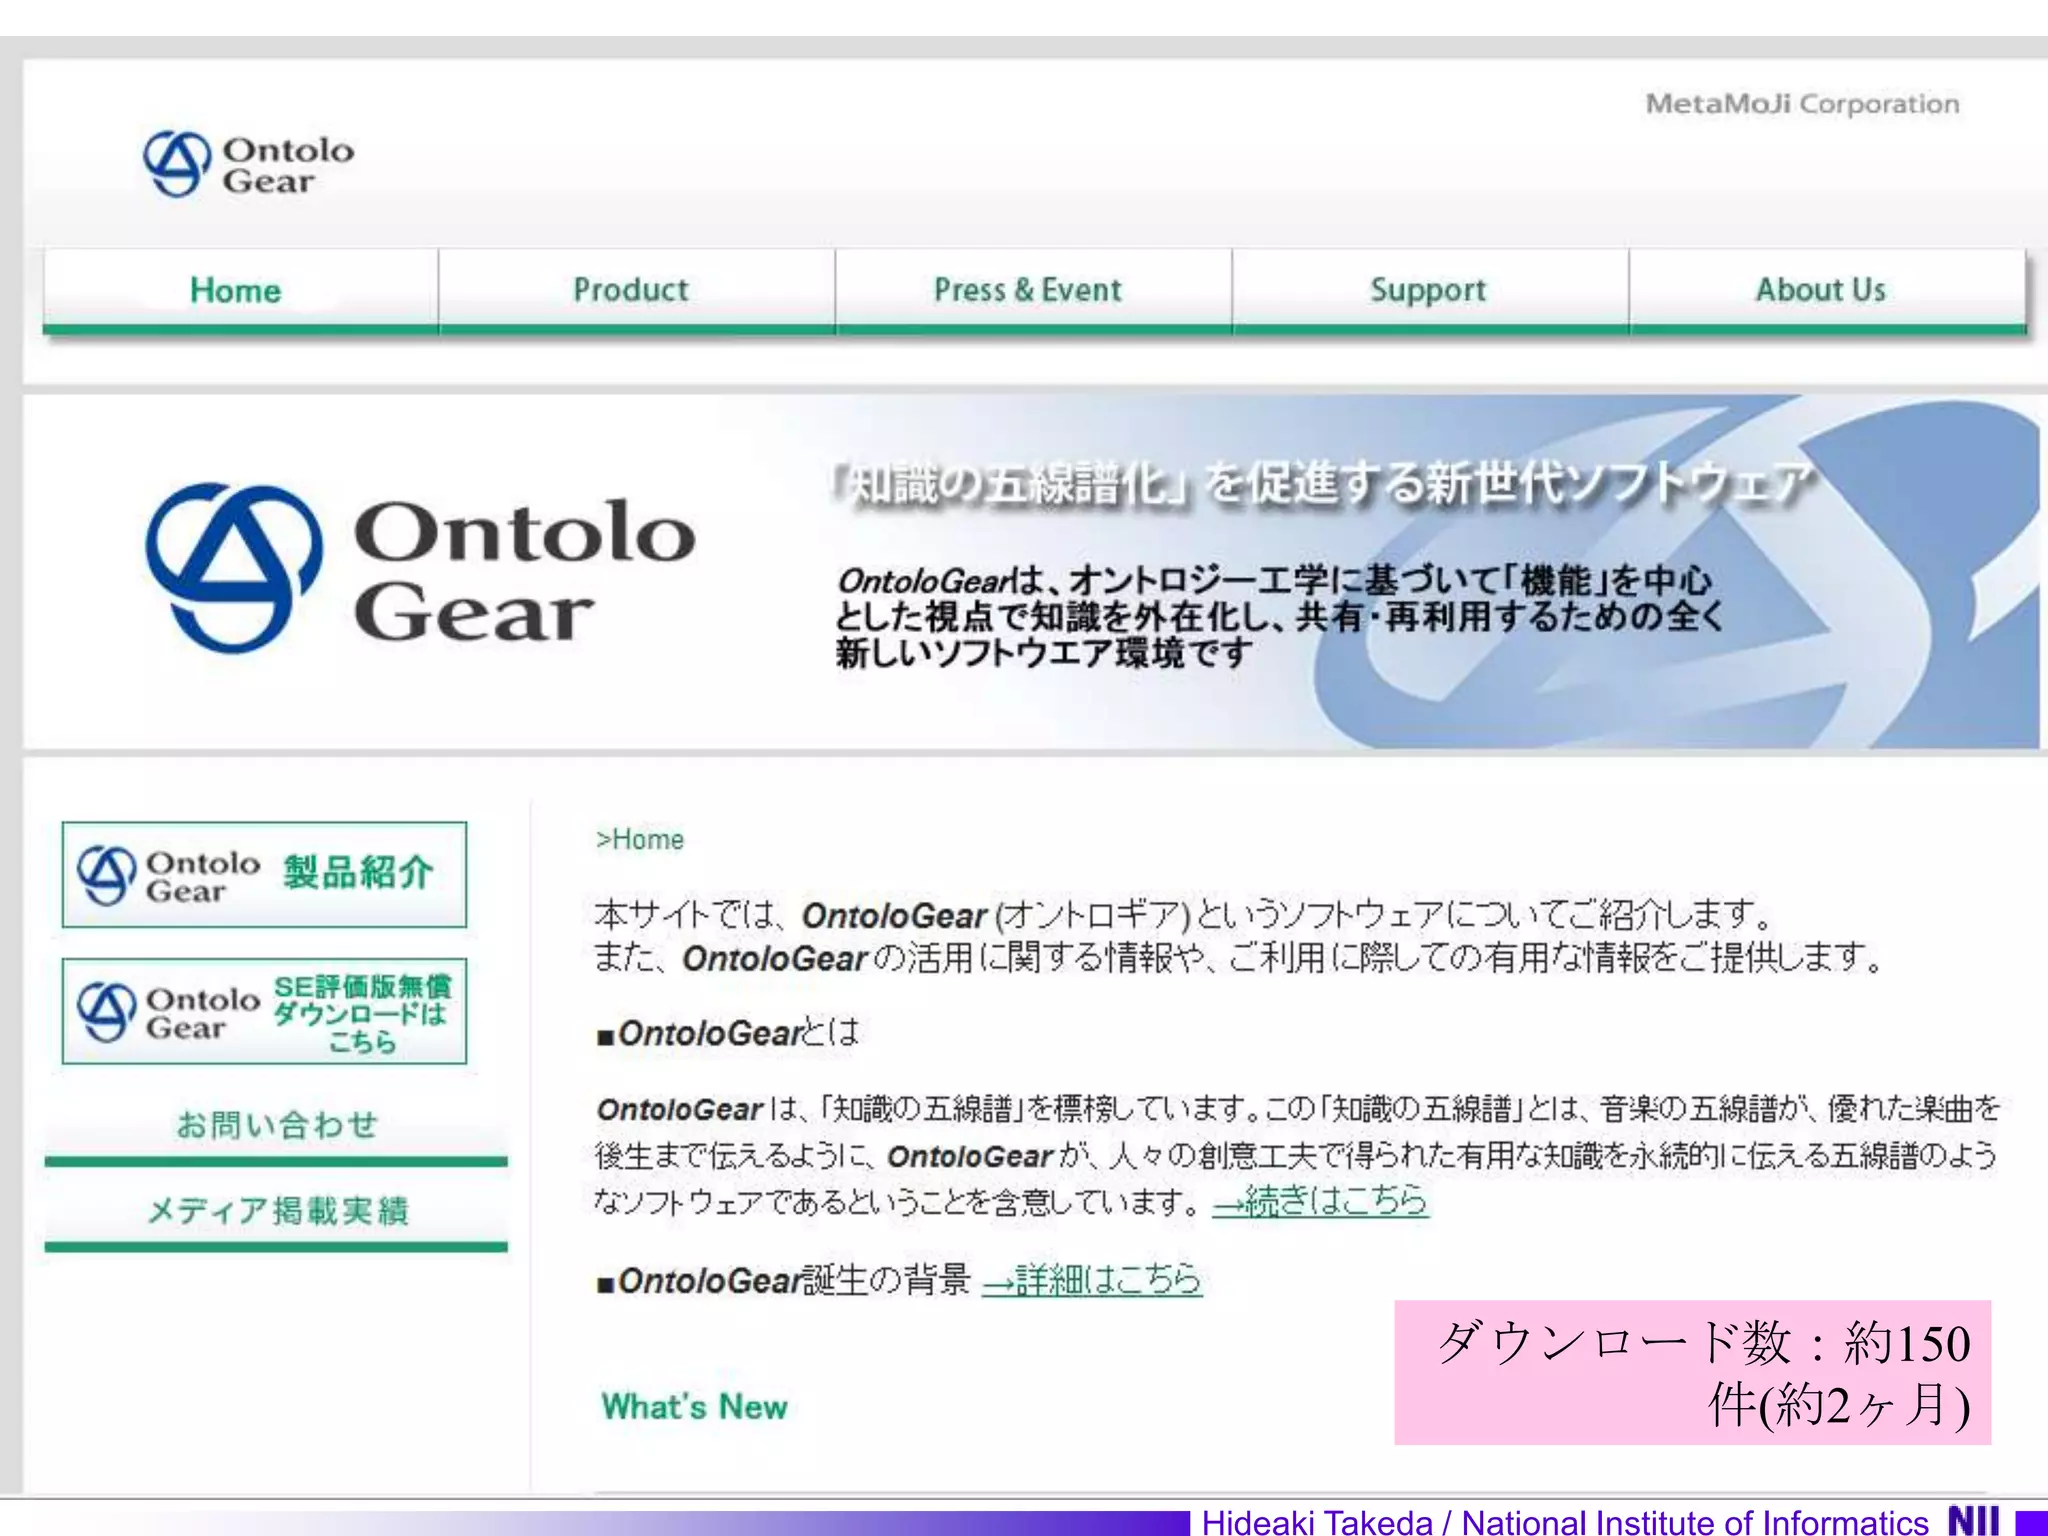Image resolution: width=2048 pixels, height=1536 pixels.
Task: Click the NII logo in footer
Action: coord(1974,1520)
